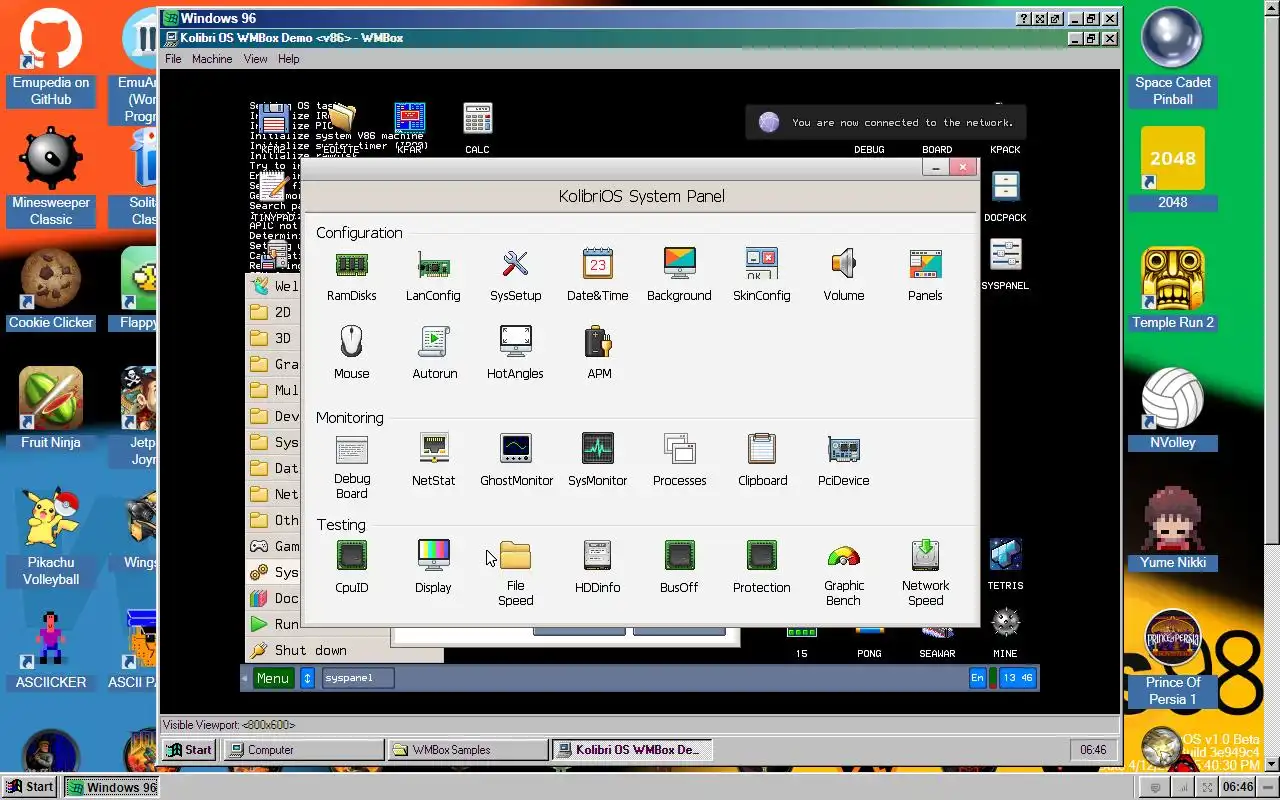Switch the En keyboard language indicator
The height and width of the screenshot is (800, 1280).
coord(977,678)
